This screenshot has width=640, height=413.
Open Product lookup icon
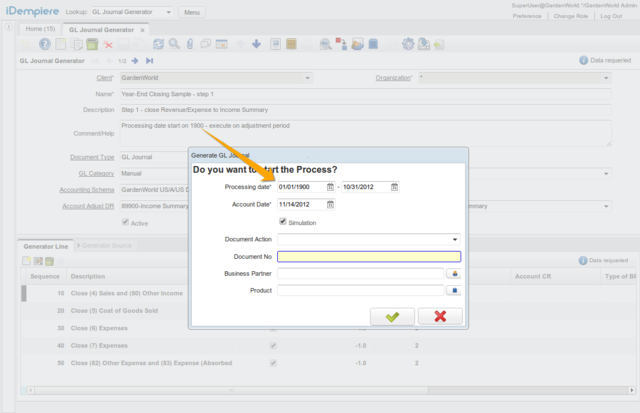(452, 291)
